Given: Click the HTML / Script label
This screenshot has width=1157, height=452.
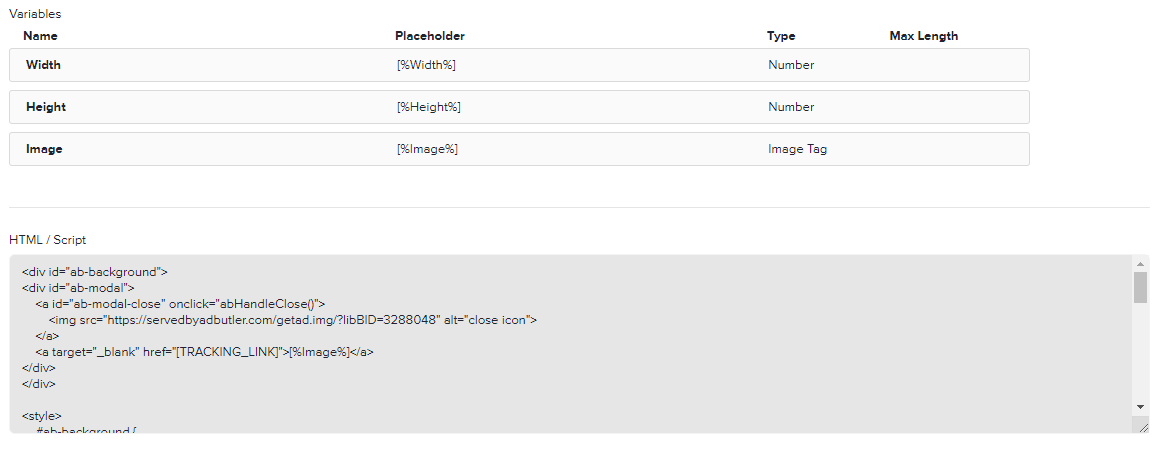Looking at the screenshot, I should (x=47, y=240).
